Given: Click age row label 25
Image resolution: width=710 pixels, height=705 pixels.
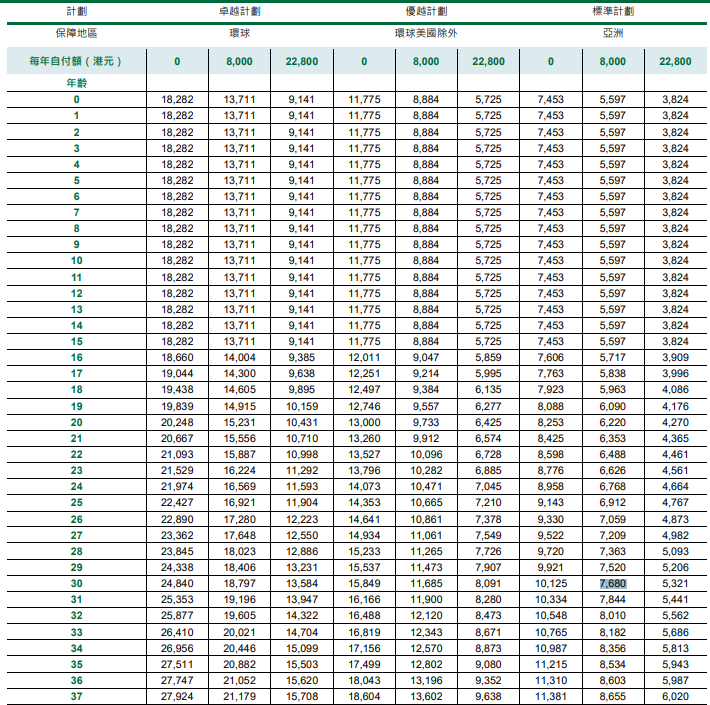Looking at the screenshot, I should coord(77,503).
